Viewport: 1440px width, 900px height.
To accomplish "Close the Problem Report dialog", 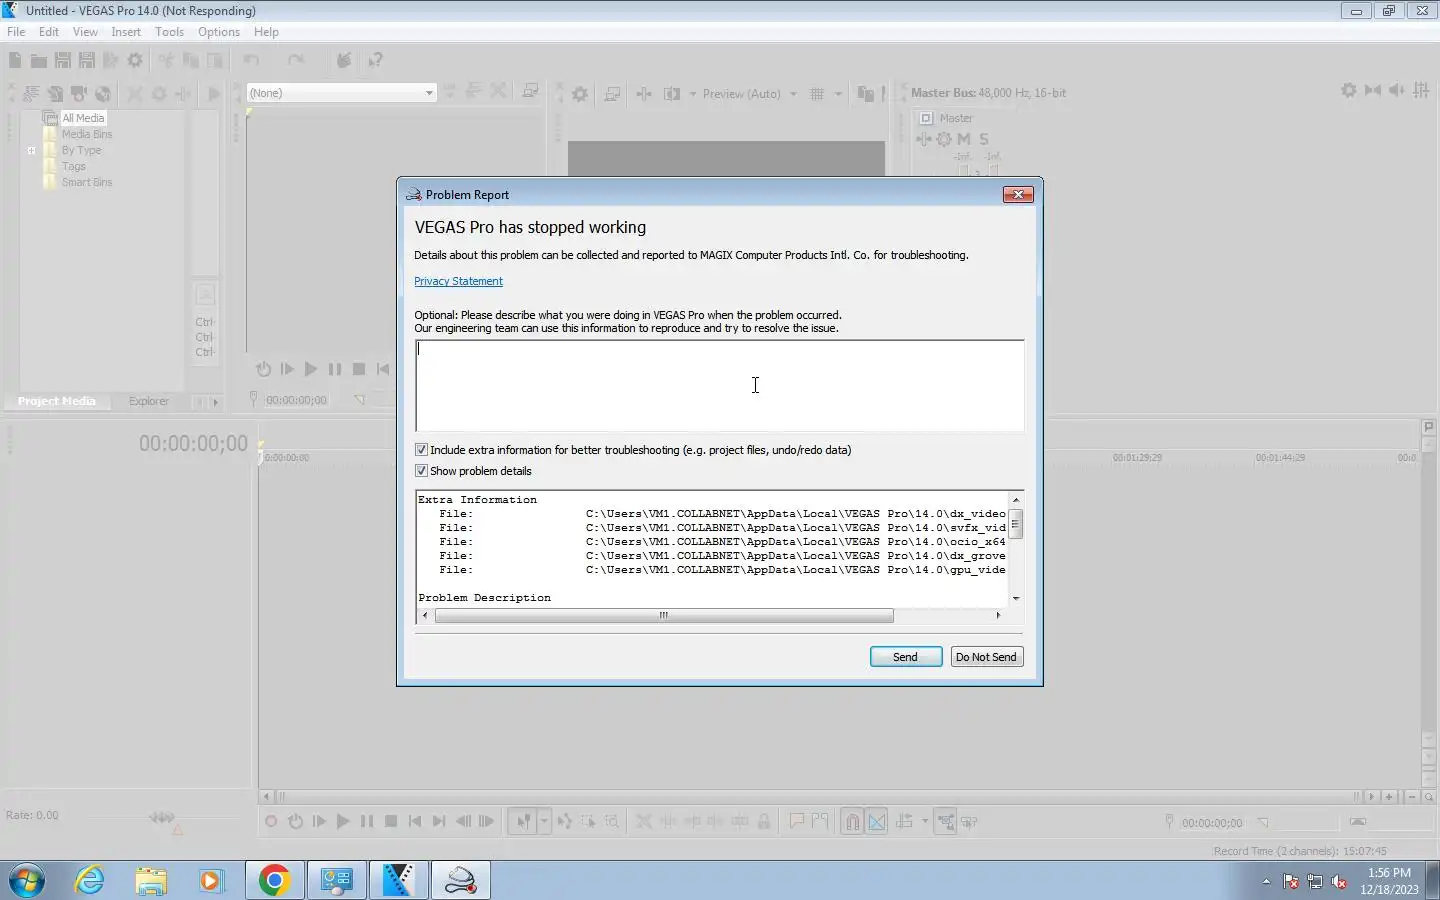I will click(x=1017, y=194).
